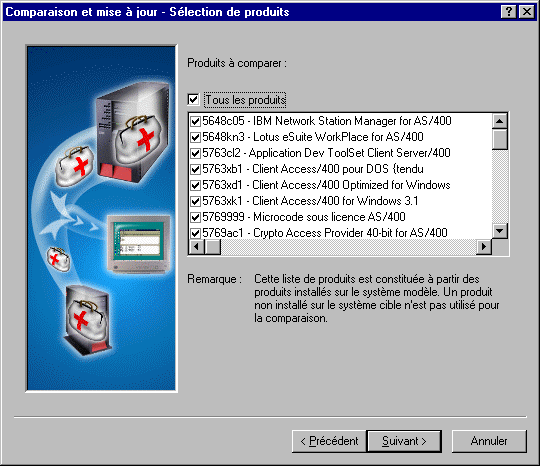Toggle 5763xd1 Client Access Optimized for Windows
540x466 pixels.
coord(196,185)
